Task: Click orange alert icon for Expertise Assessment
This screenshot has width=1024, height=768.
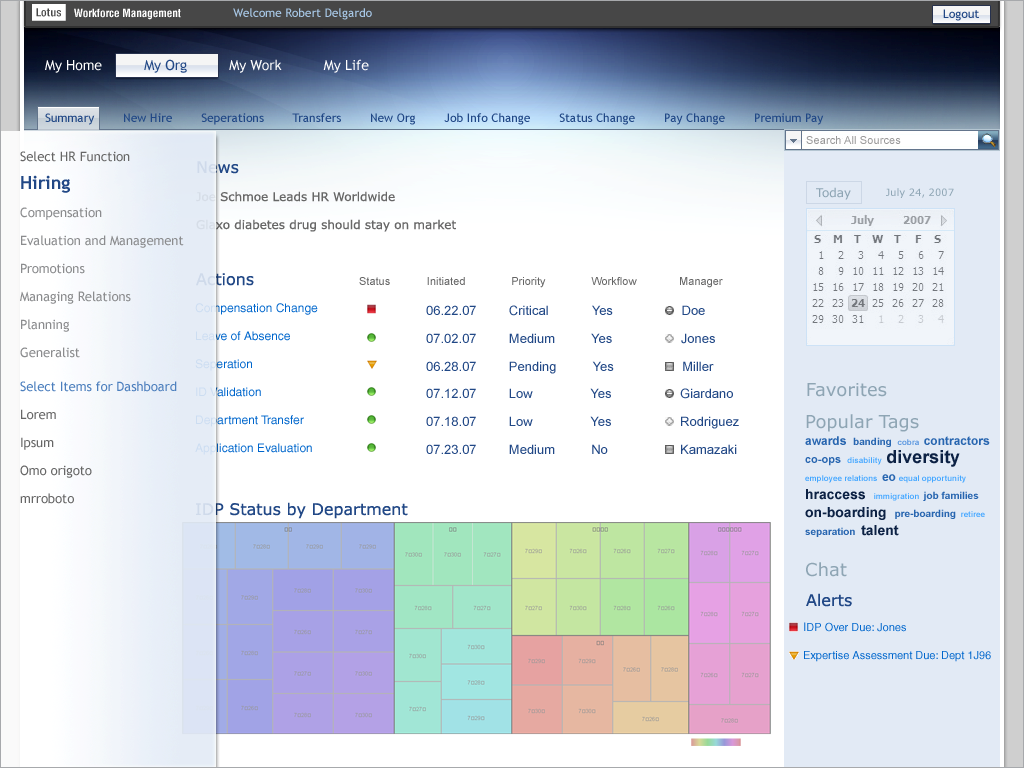Action: pos(793,655)
